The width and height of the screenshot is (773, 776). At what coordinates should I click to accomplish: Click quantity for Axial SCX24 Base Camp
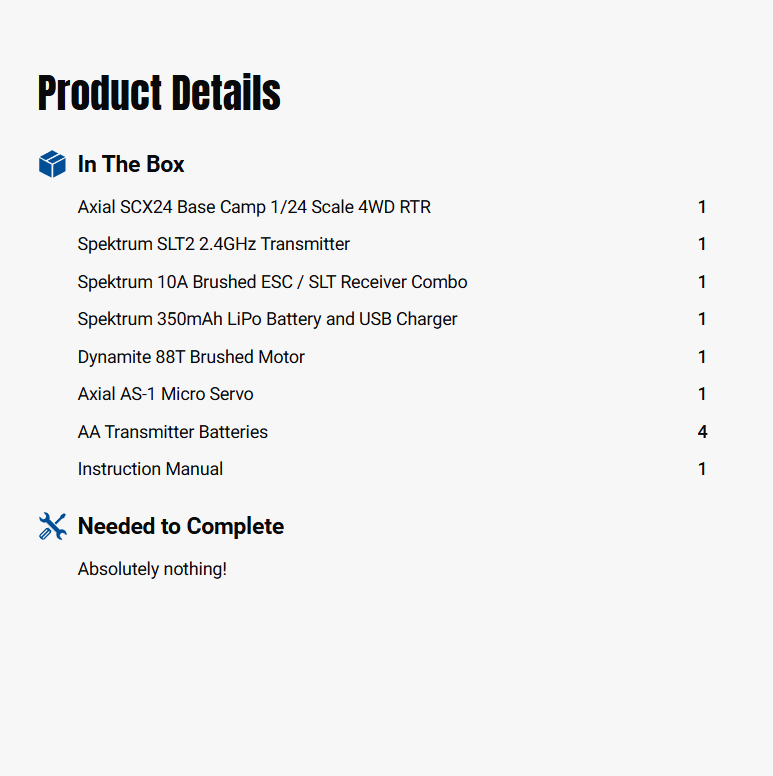pos(702,207)
